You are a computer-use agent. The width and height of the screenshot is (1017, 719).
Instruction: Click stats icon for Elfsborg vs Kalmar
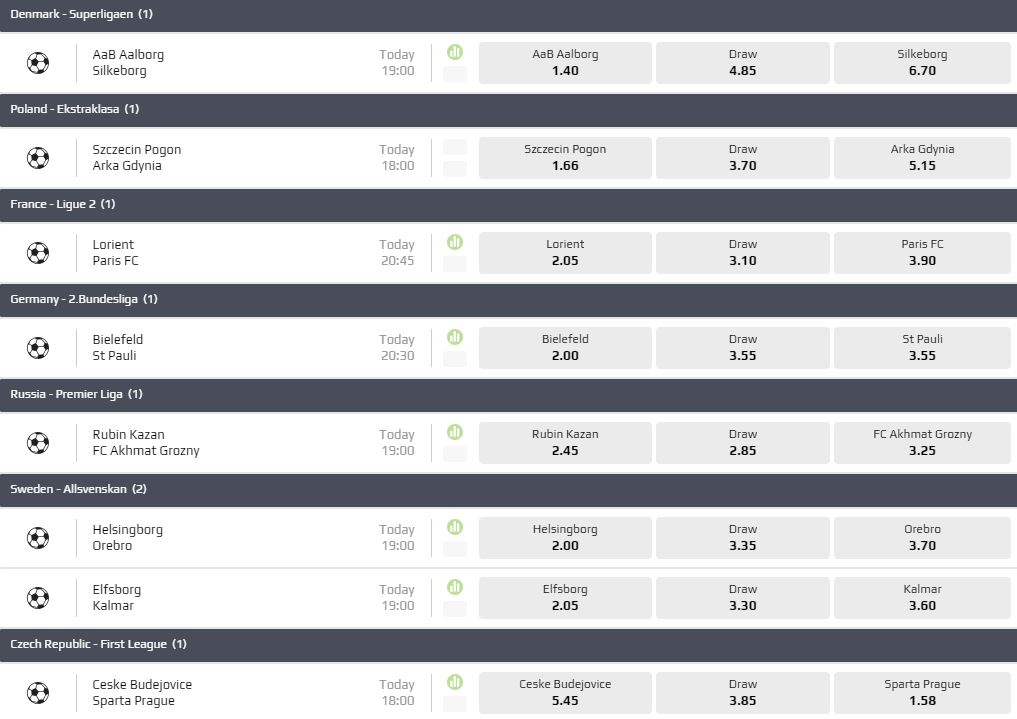(455, 587)
